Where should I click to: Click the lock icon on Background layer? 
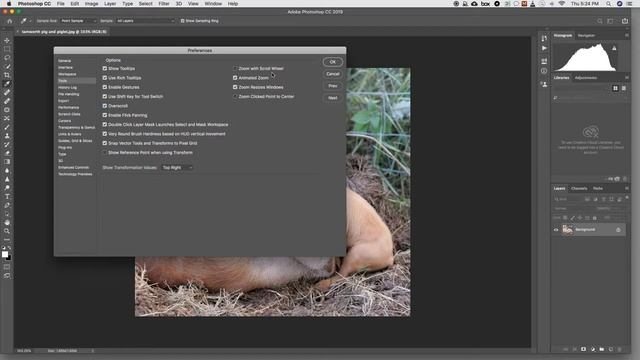point(618,230)
